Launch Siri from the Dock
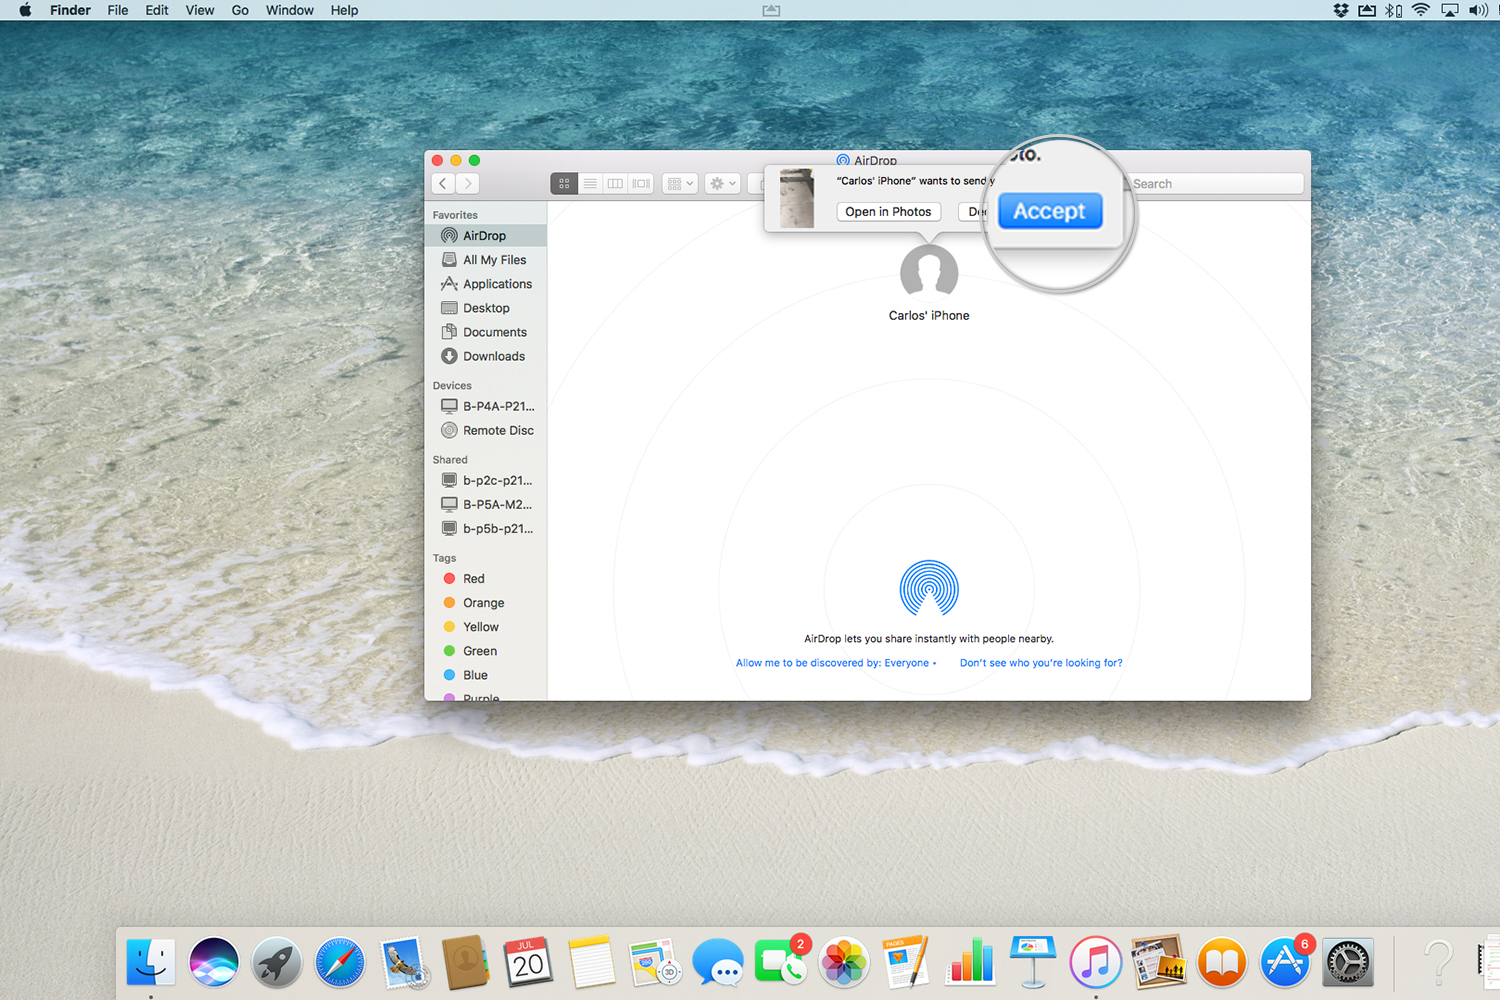This screenshot has width=1500, height=1000. point(214,963)
